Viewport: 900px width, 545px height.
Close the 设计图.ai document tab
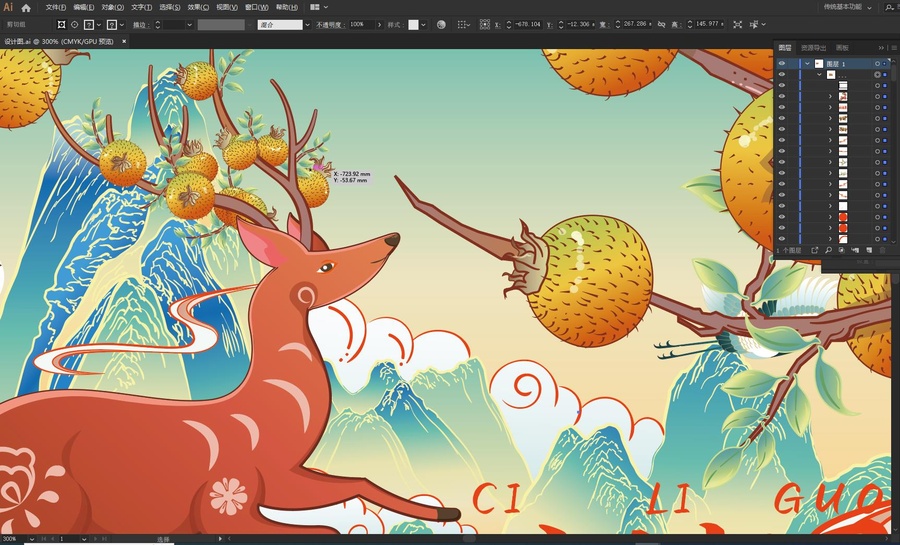tap(124, 41)
